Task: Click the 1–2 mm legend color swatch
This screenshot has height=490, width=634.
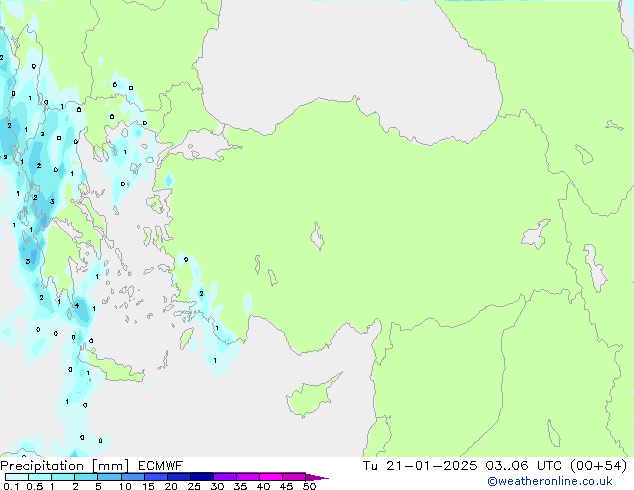Action: click(63, 477)
